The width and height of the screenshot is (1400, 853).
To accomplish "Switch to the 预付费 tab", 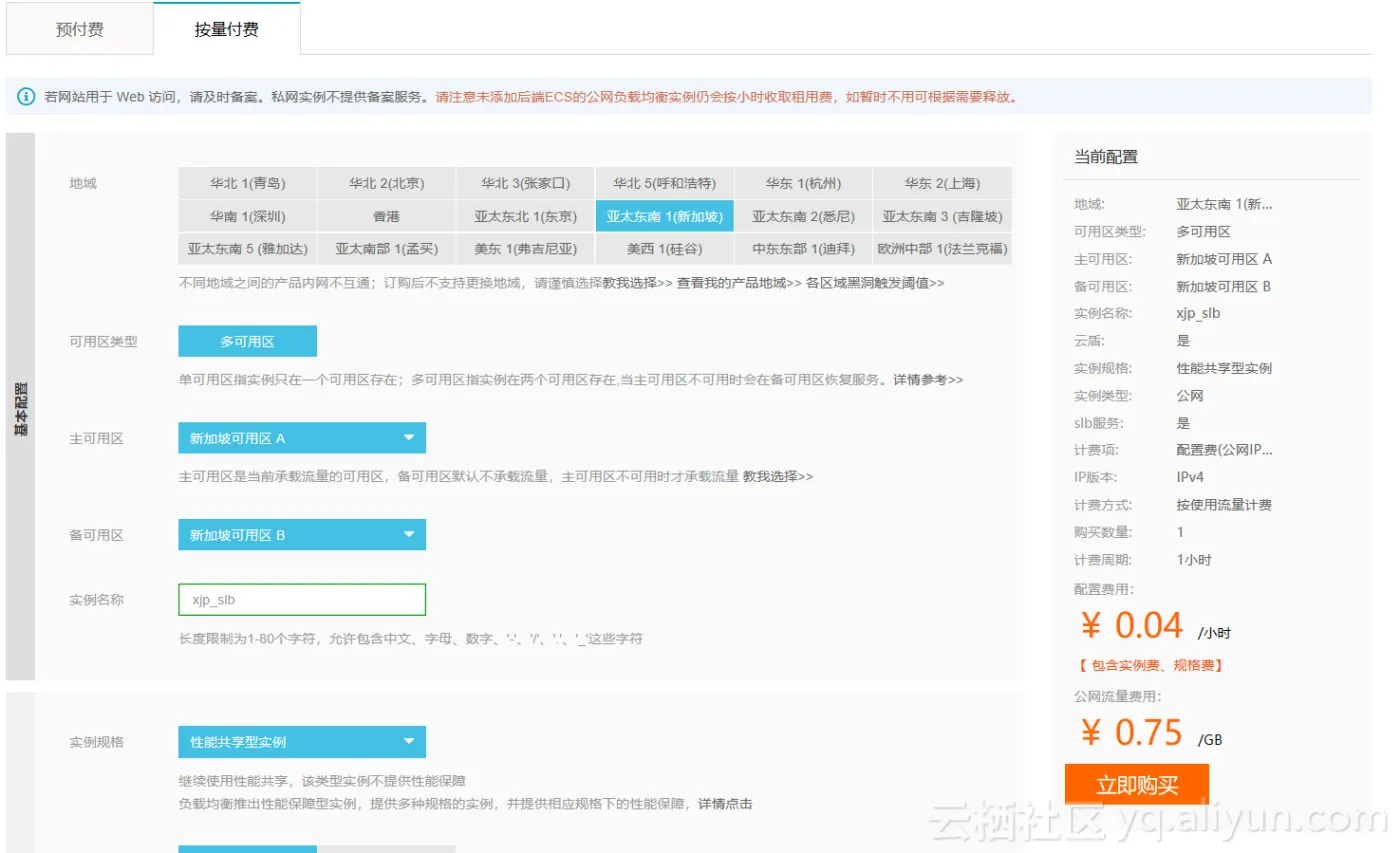I will click(79, 29).
